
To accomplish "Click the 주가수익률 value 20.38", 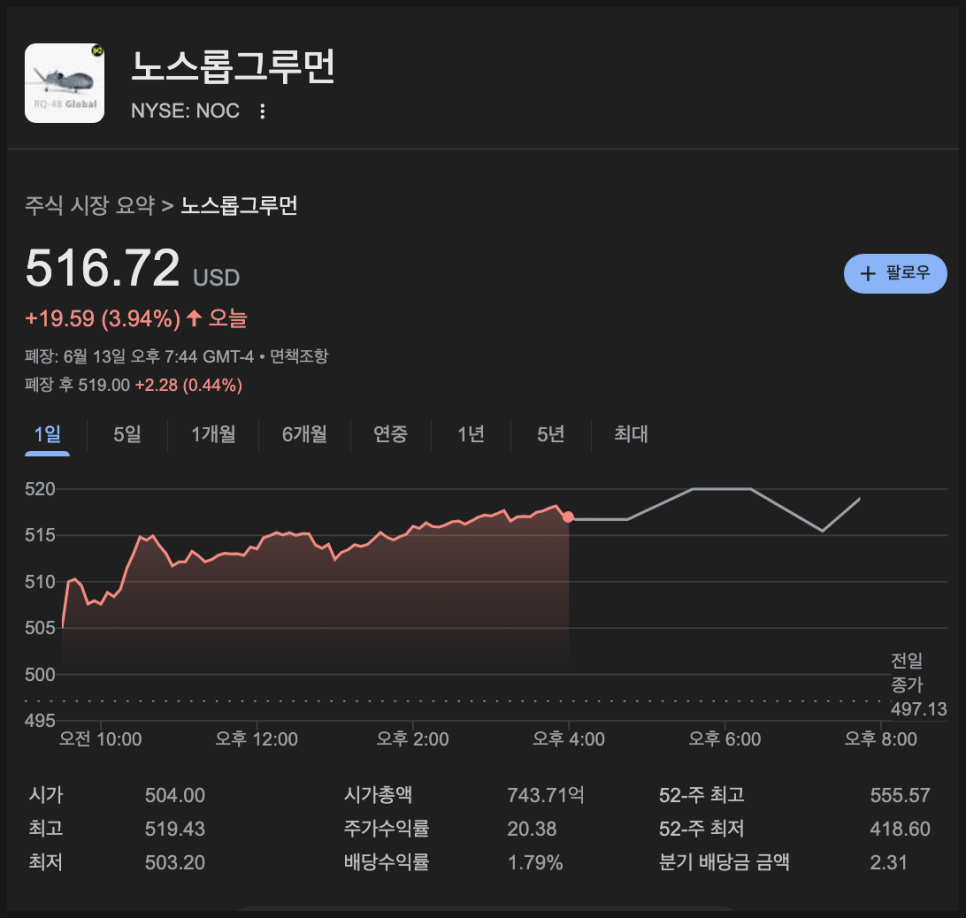I will click(532, 829).
